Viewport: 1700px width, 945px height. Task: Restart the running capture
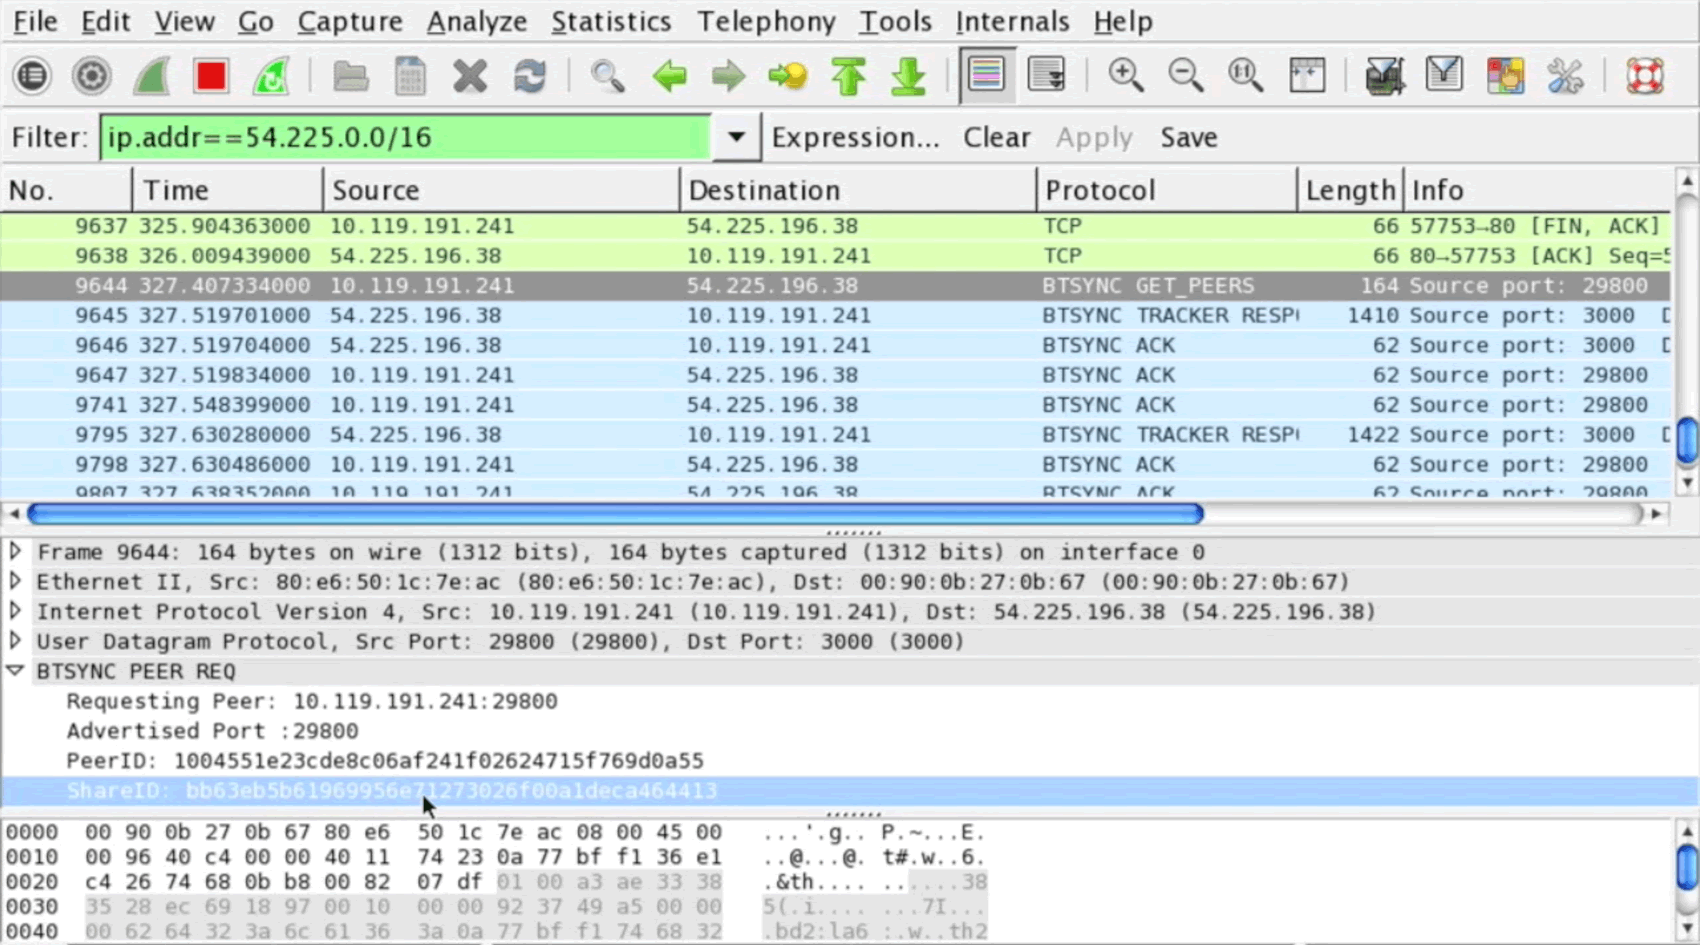(x=271, y=76)
